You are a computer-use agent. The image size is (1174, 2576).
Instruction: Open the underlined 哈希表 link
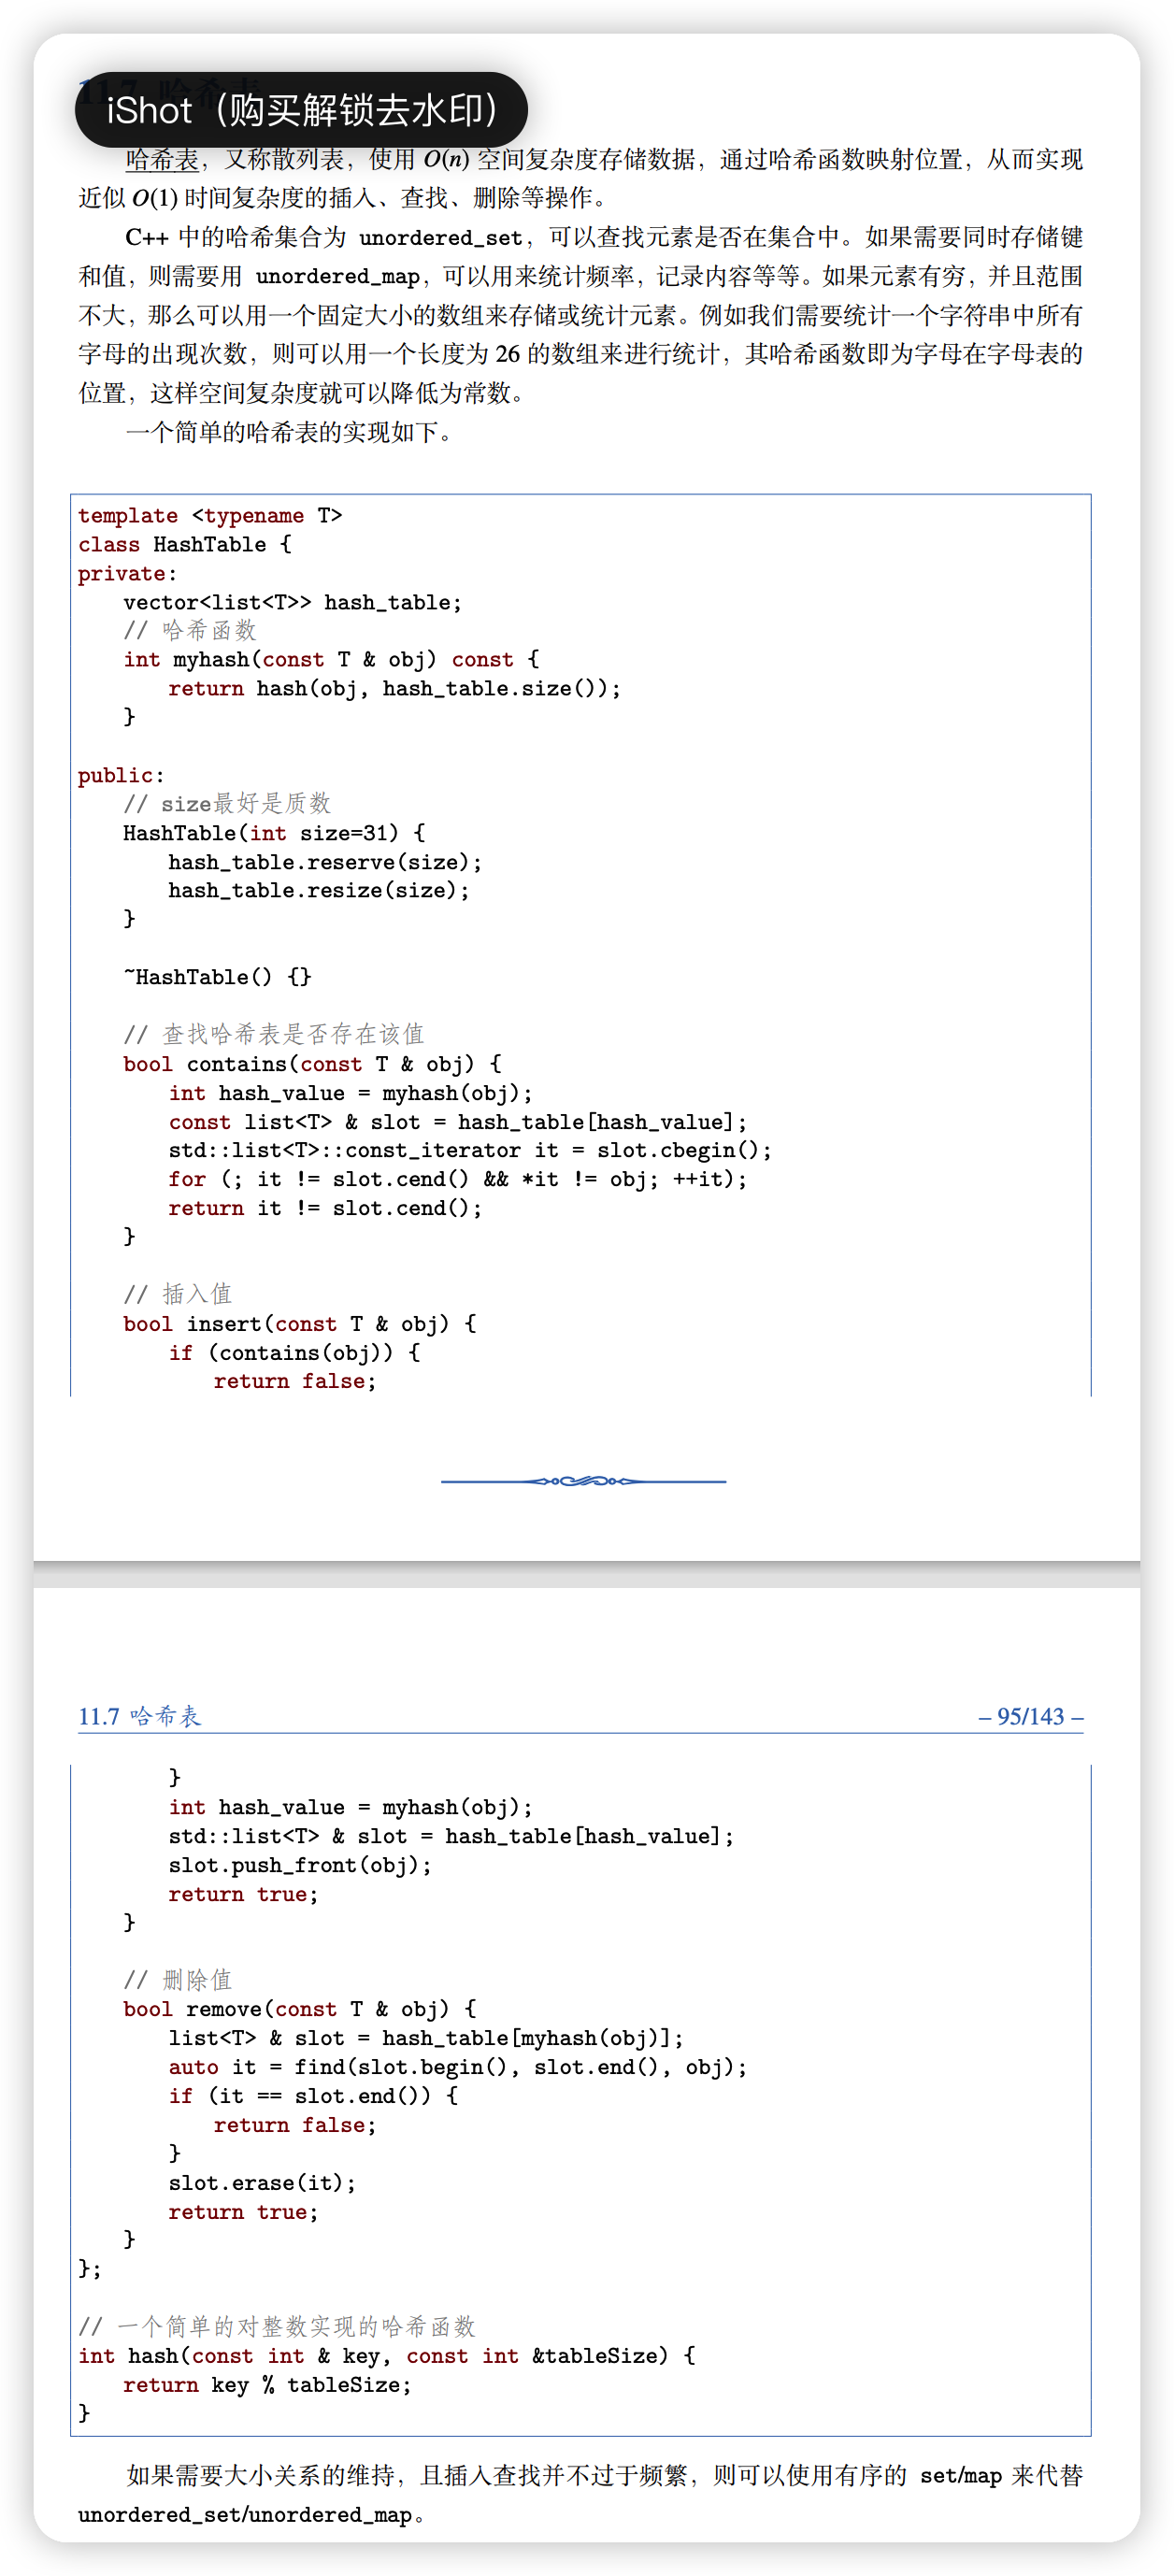[x=162, y=160]
